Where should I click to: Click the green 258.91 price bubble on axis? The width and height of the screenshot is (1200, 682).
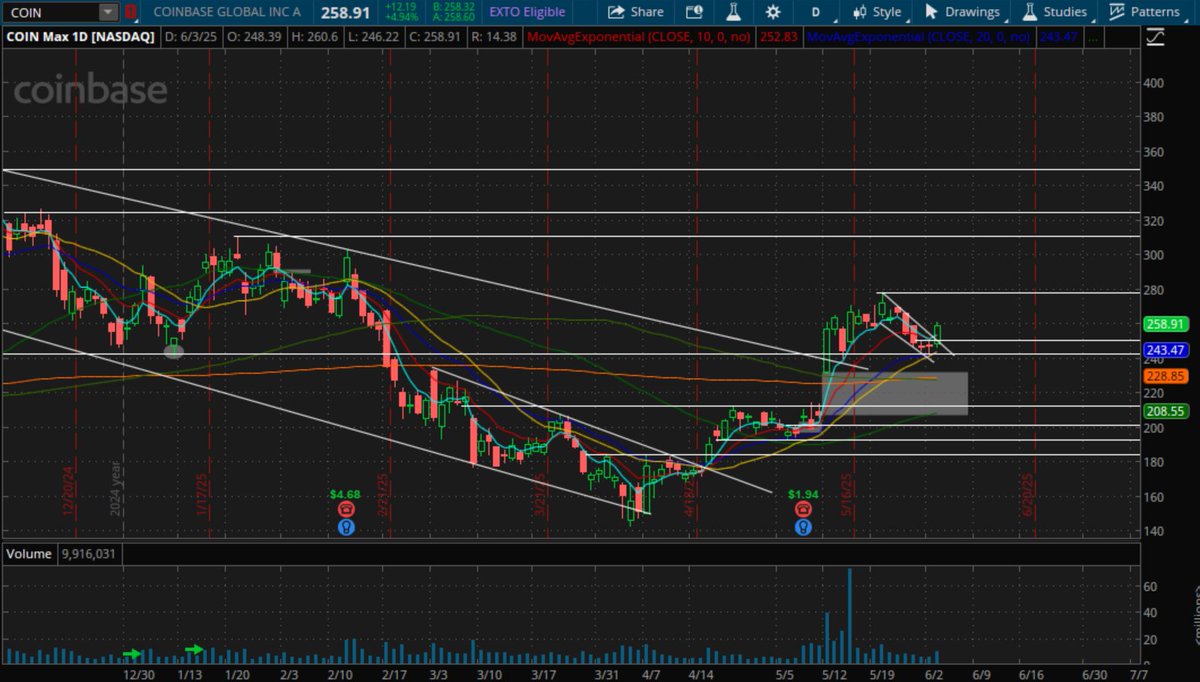coord(1165,324)
